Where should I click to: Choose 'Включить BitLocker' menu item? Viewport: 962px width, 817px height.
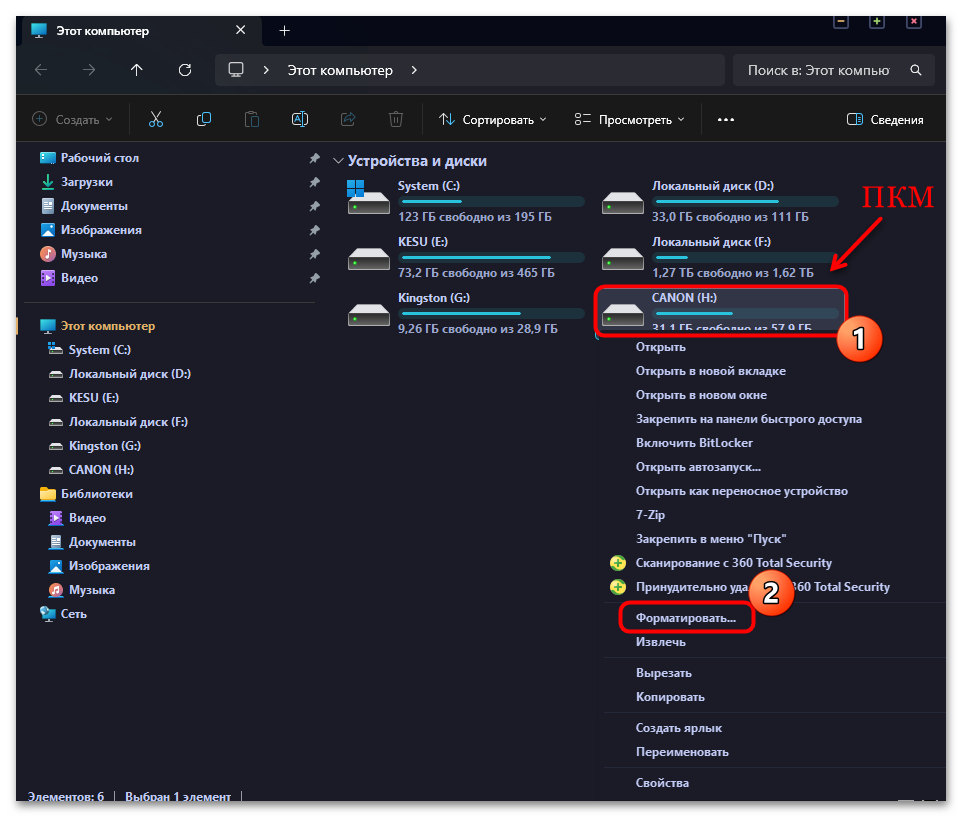pyautogui.click(x=694, y=443)
